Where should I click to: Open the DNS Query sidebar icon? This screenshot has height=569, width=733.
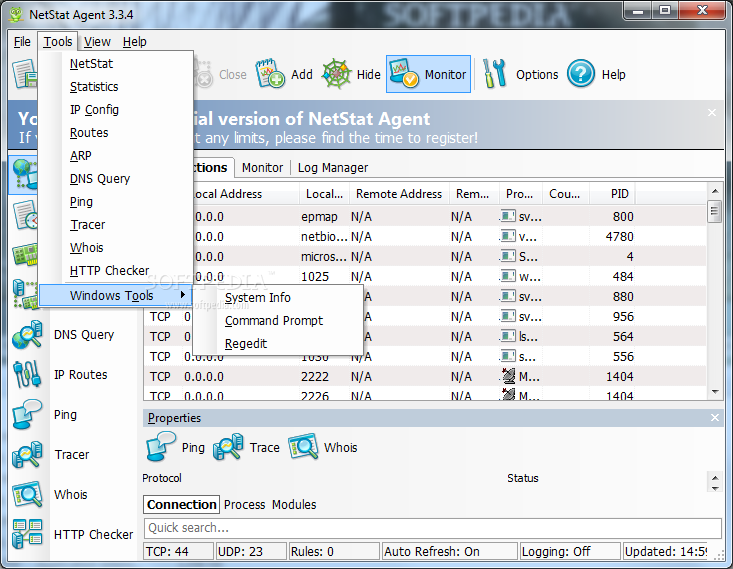point(27,335)
